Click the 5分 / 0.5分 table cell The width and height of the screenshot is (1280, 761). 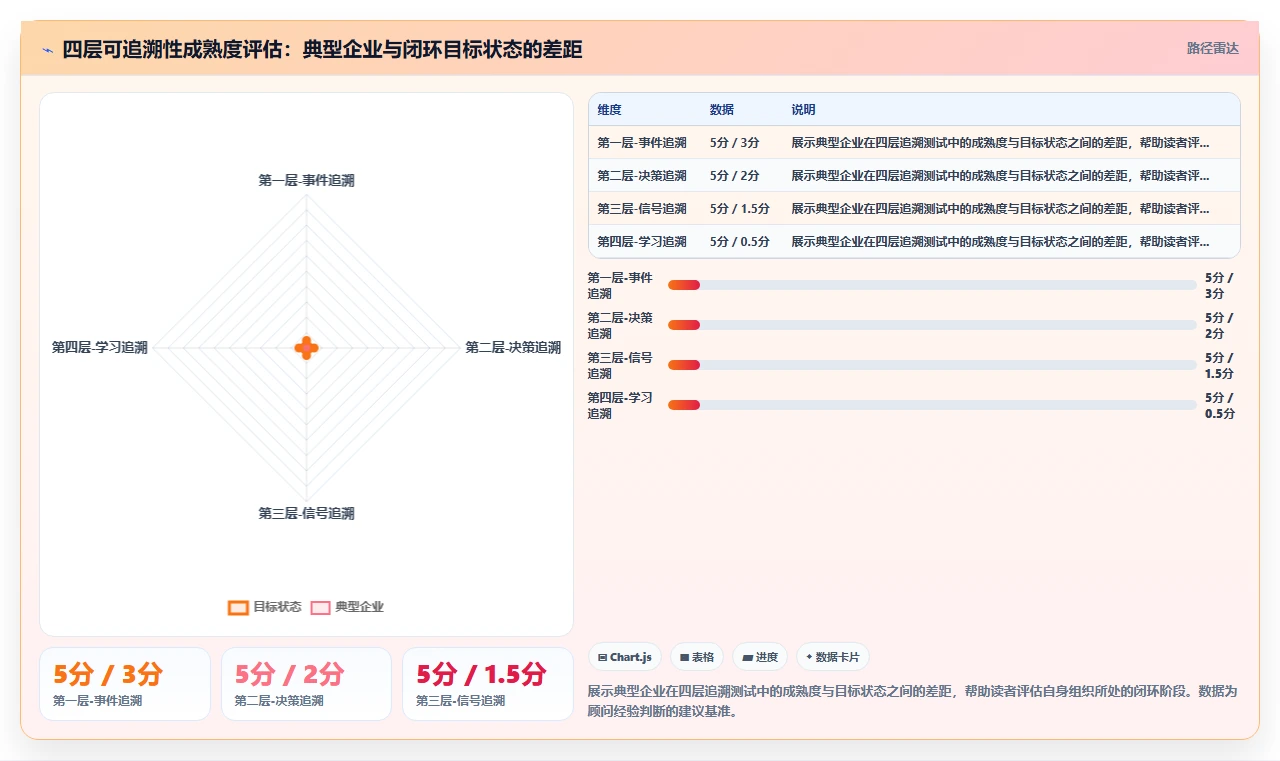click(740, 242)
